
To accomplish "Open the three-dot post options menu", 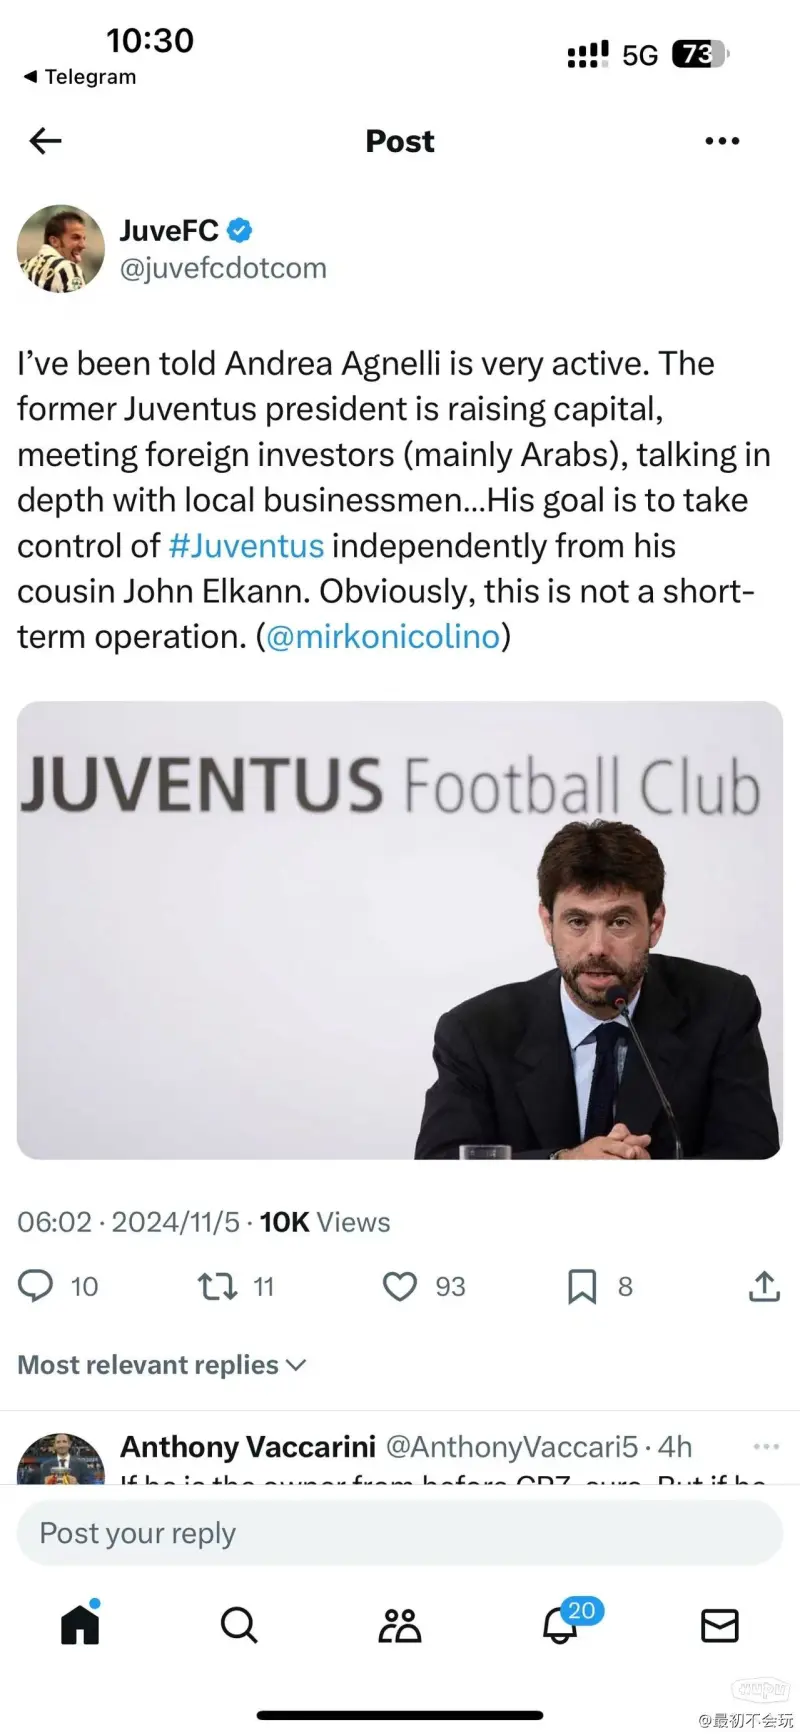I will point(722,141).
